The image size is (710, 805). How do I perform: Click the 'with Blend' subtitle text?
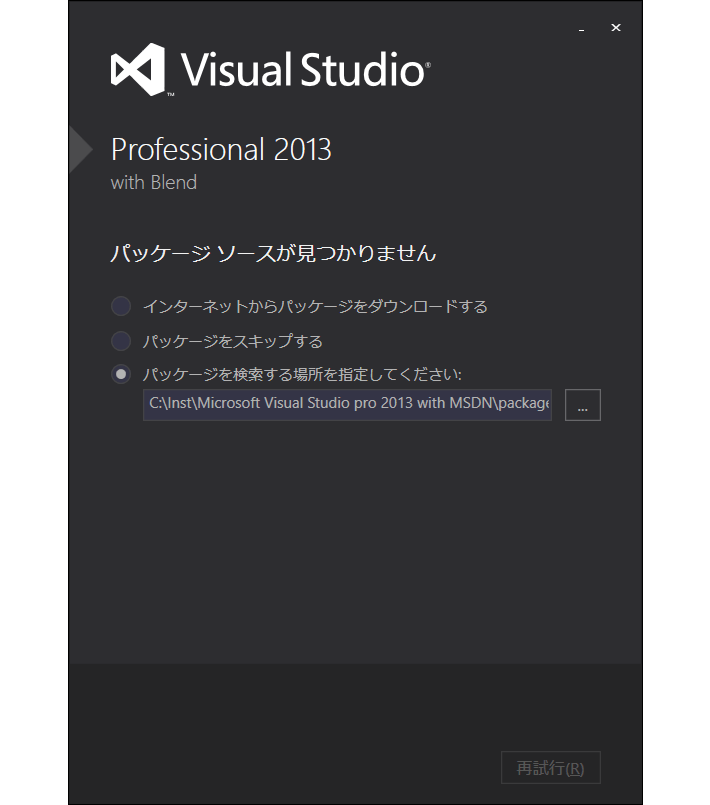pos(154,183)
